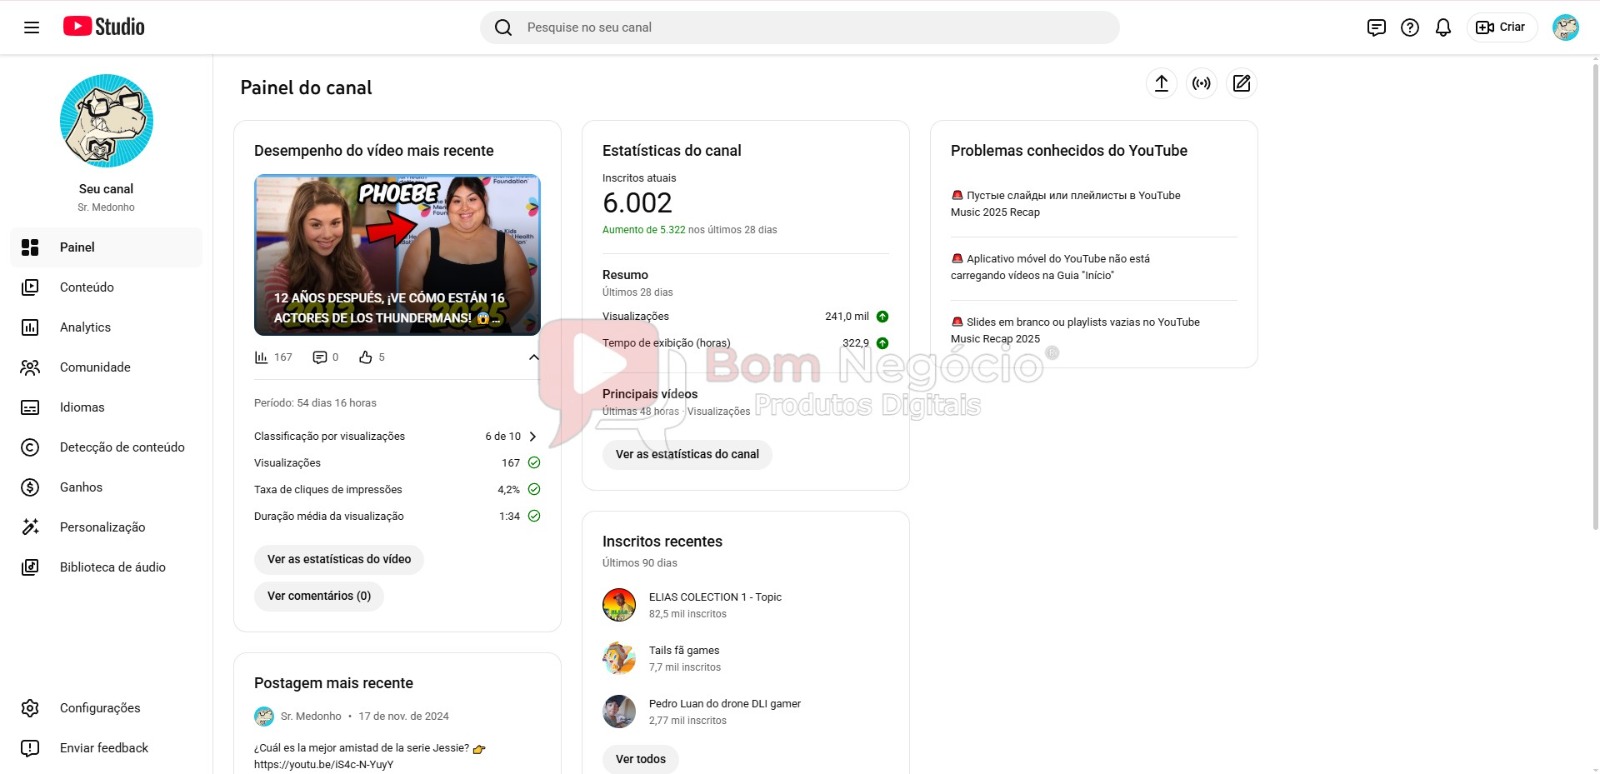Viewport: 1600px width, 774px height.
Task: Expand the ranking by views arrow
Action: tap(533, 437)
